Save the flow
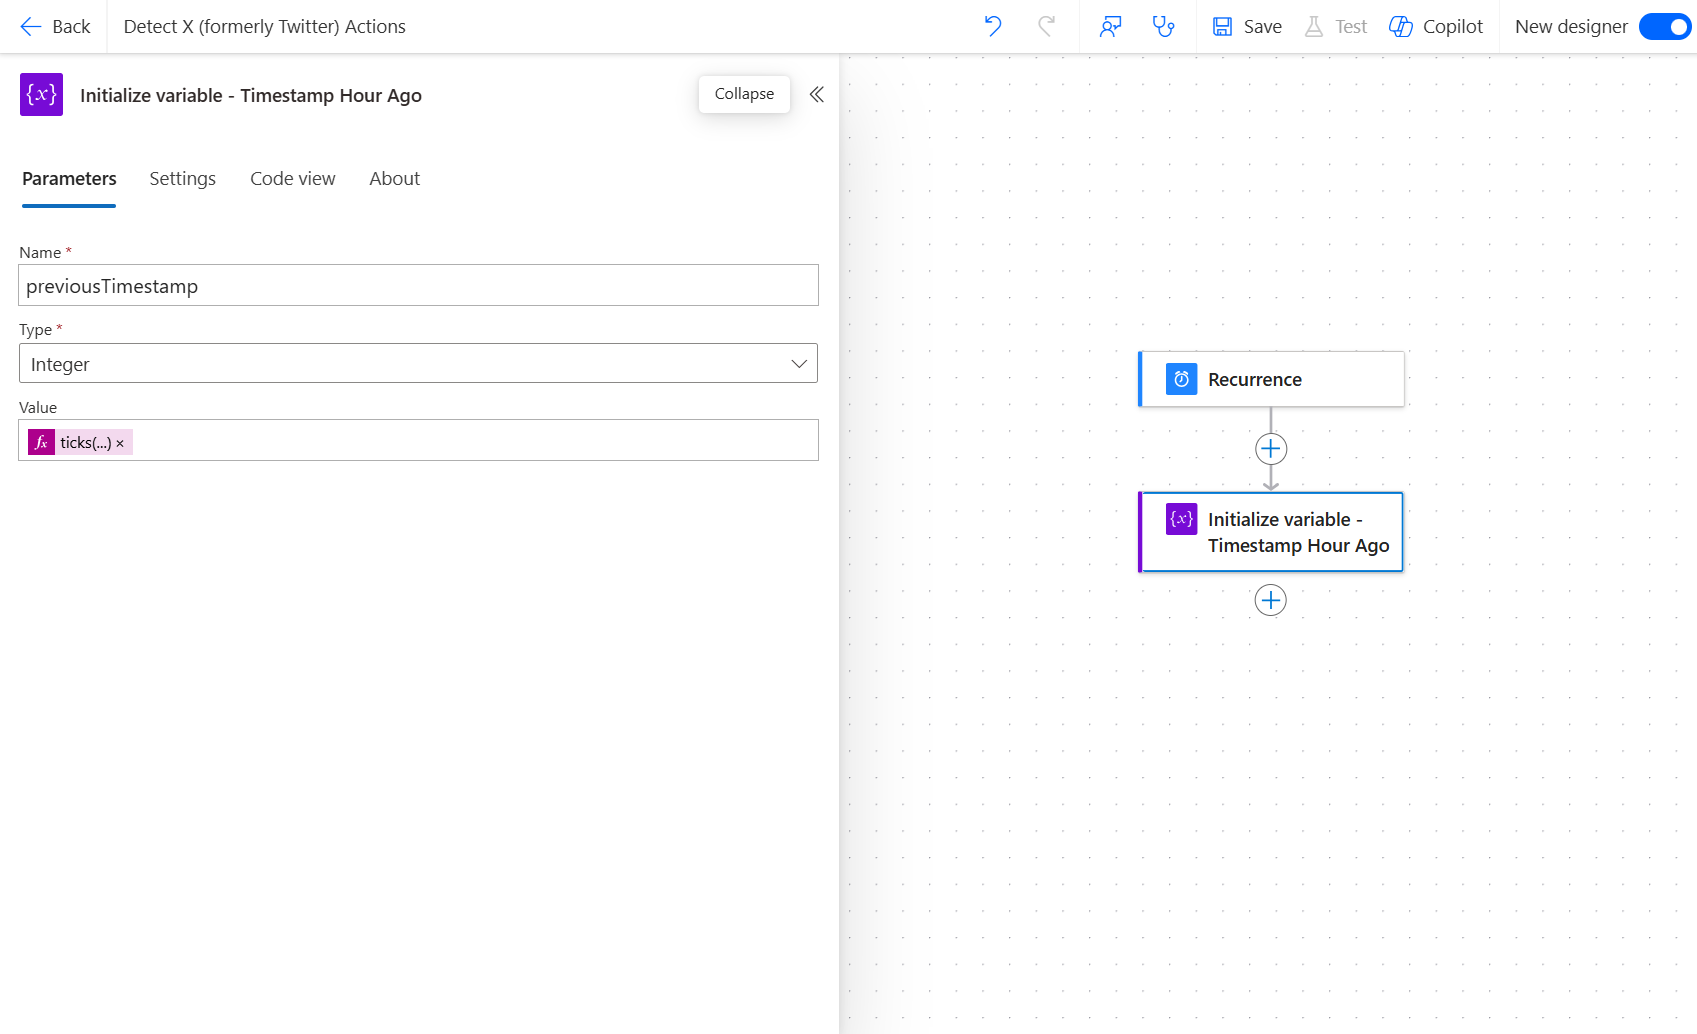1697x1034 pixels. (x=1246, y=26)
